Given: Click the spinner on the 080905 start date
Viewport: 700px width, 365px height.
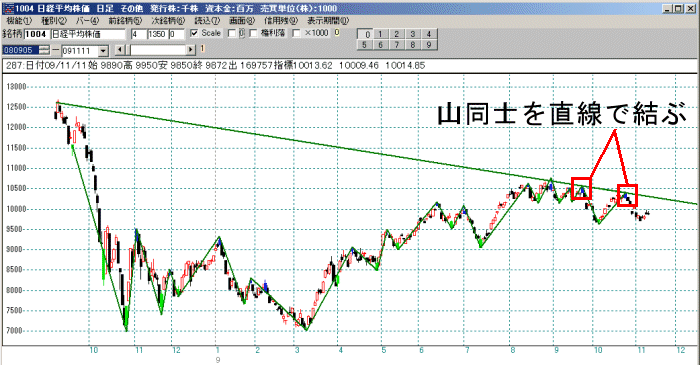Looking at the screenshot, I should pyautogui.click(x=44, y=50).
